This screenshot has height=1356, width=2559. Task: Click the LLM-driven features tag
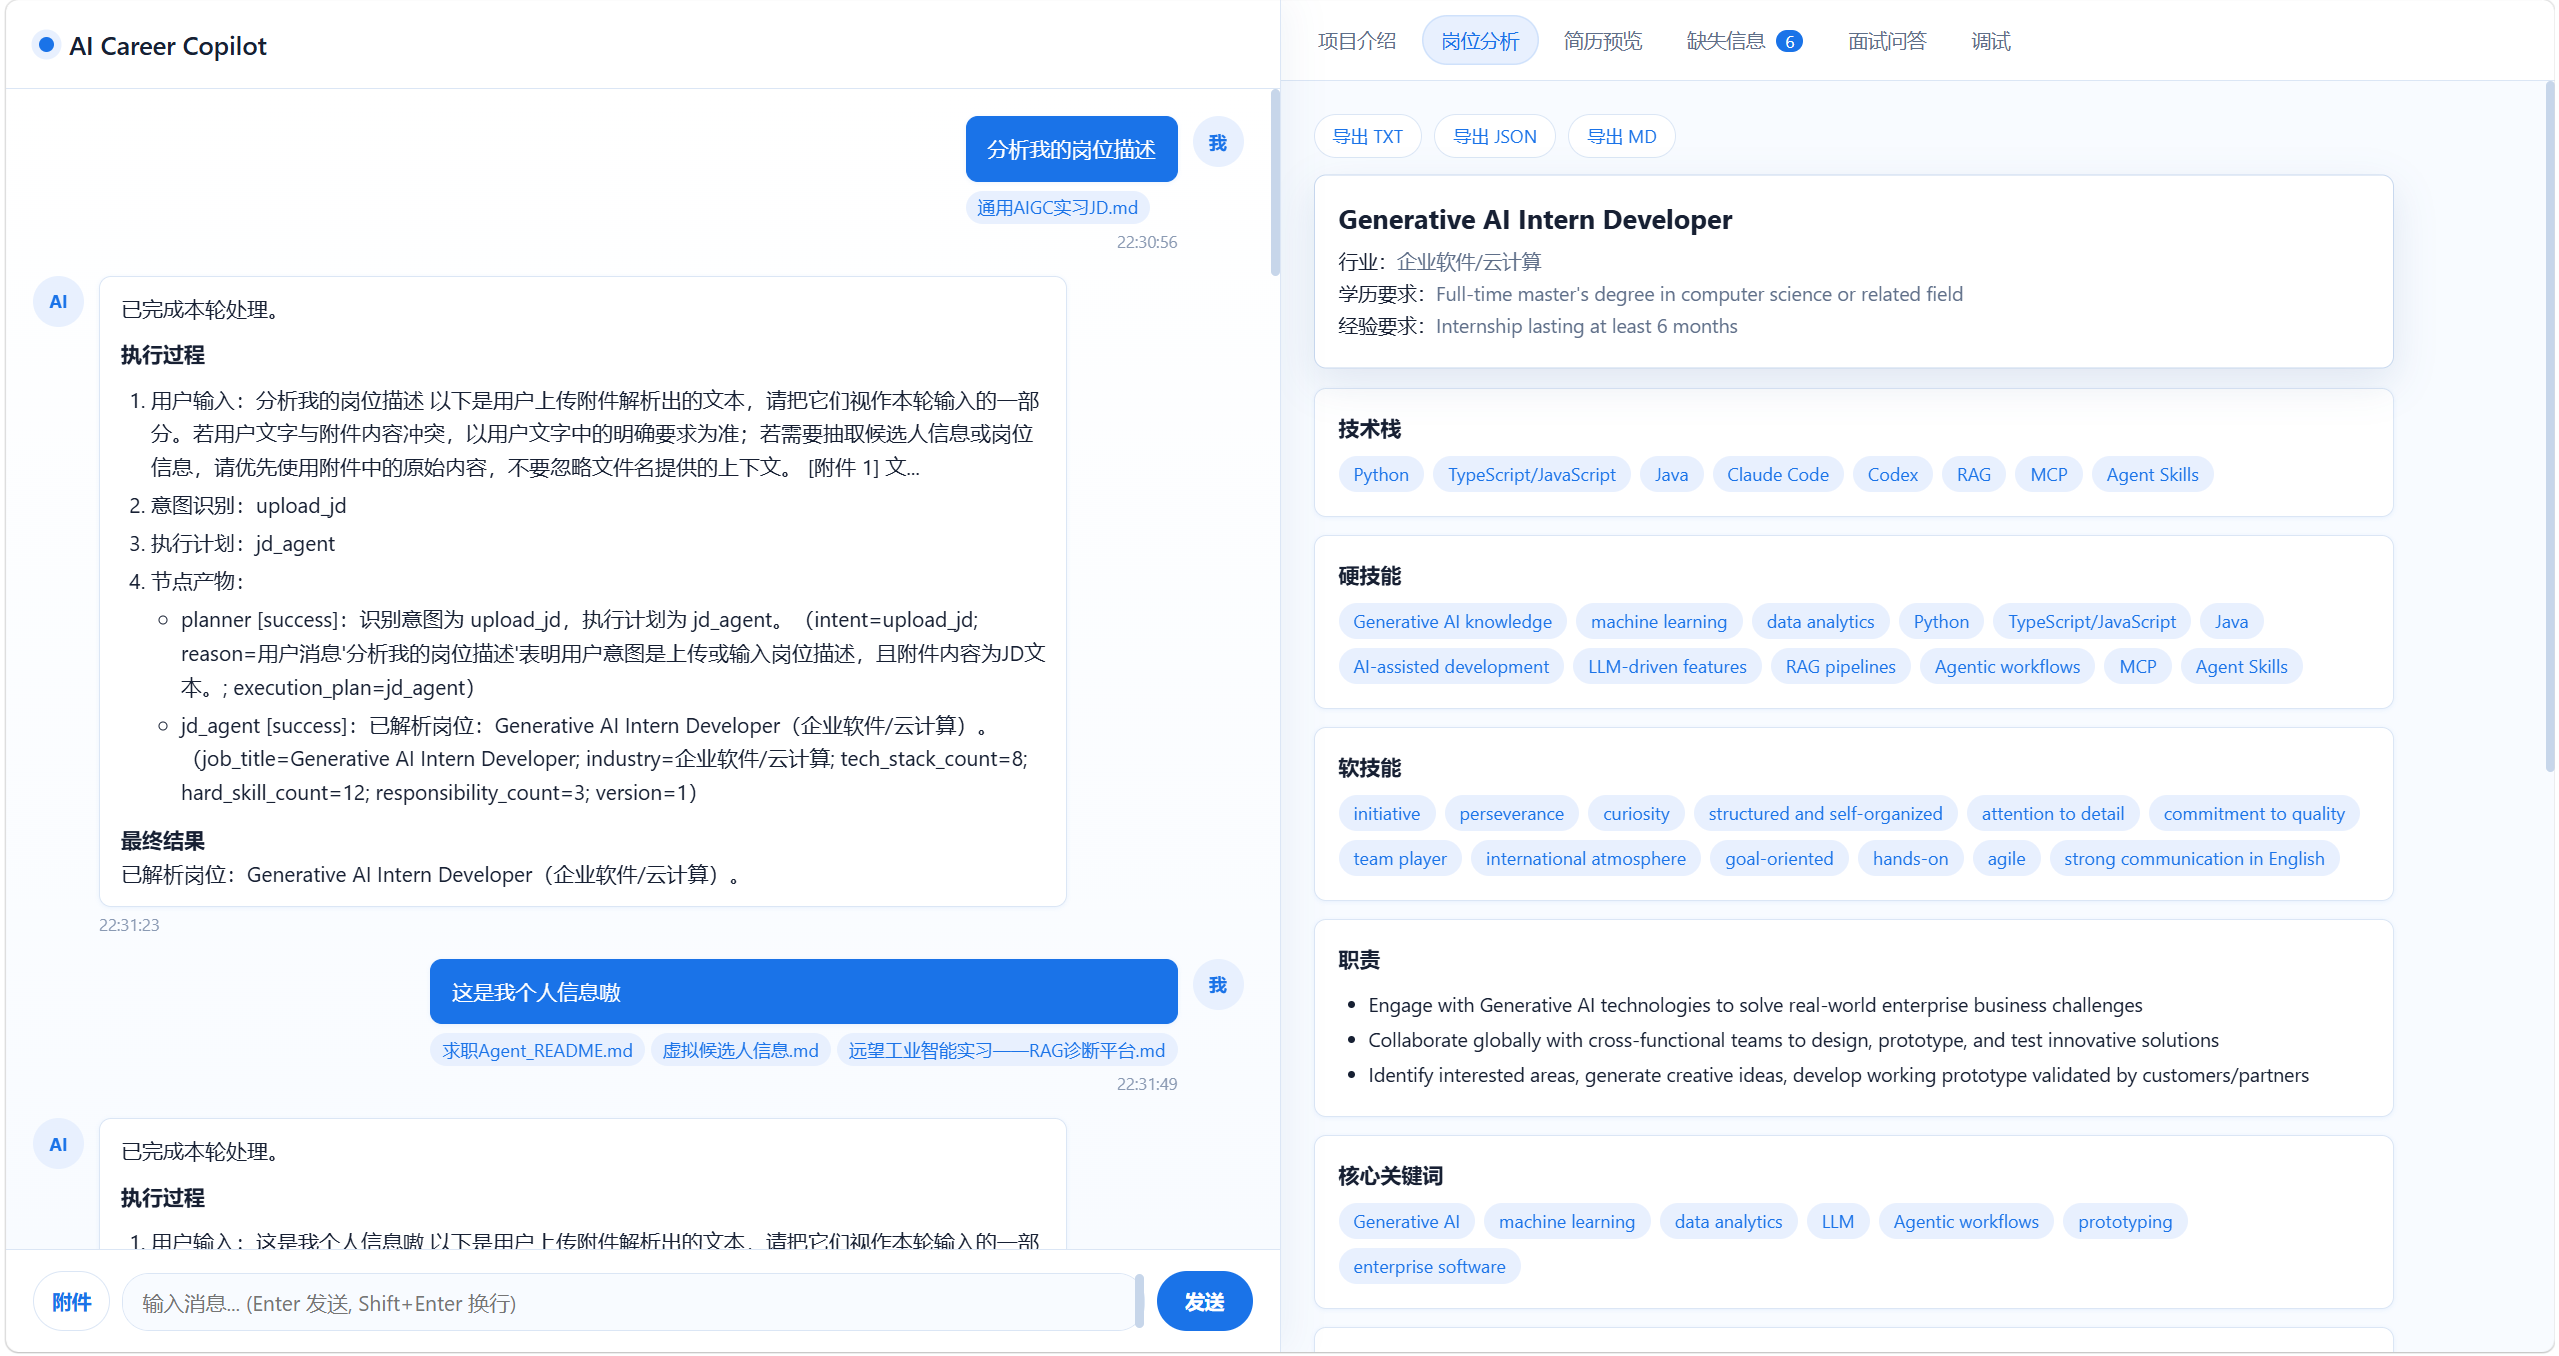[x=1666, y=667]
